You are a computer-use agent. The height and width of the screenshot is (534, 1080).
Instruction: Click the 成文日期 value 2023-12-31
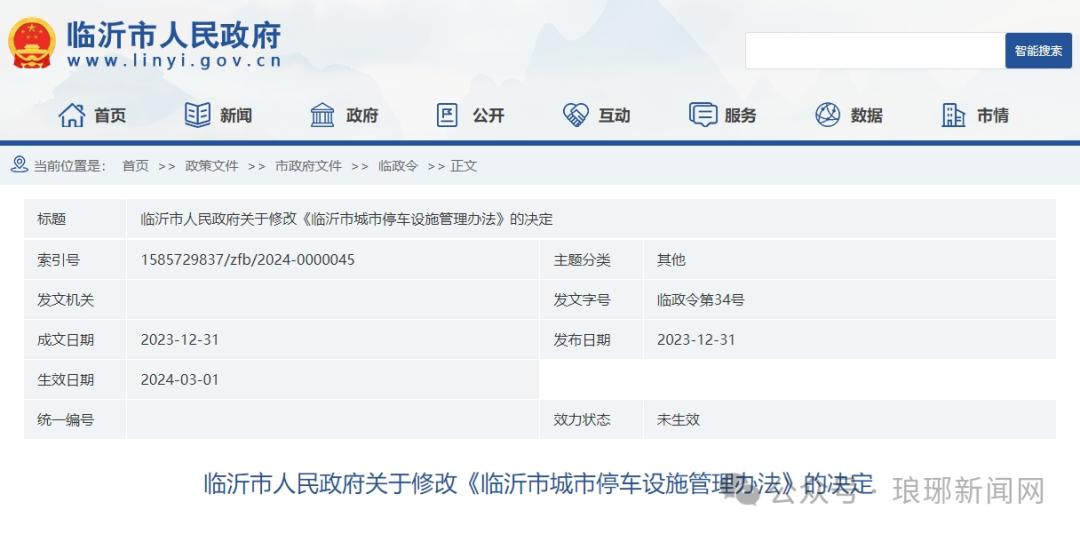(180, 340)
